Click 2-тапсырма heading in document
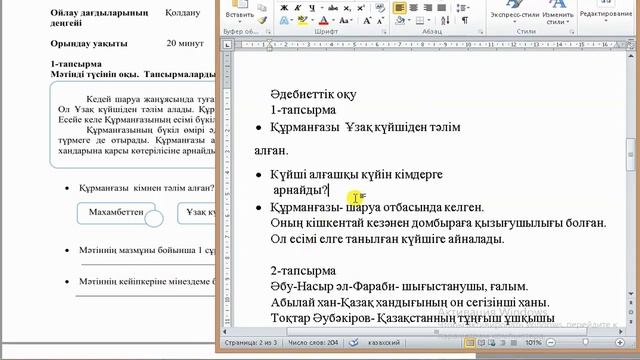Image resolution: width=640 pixels, height=360 pixels. coord(303,271)
